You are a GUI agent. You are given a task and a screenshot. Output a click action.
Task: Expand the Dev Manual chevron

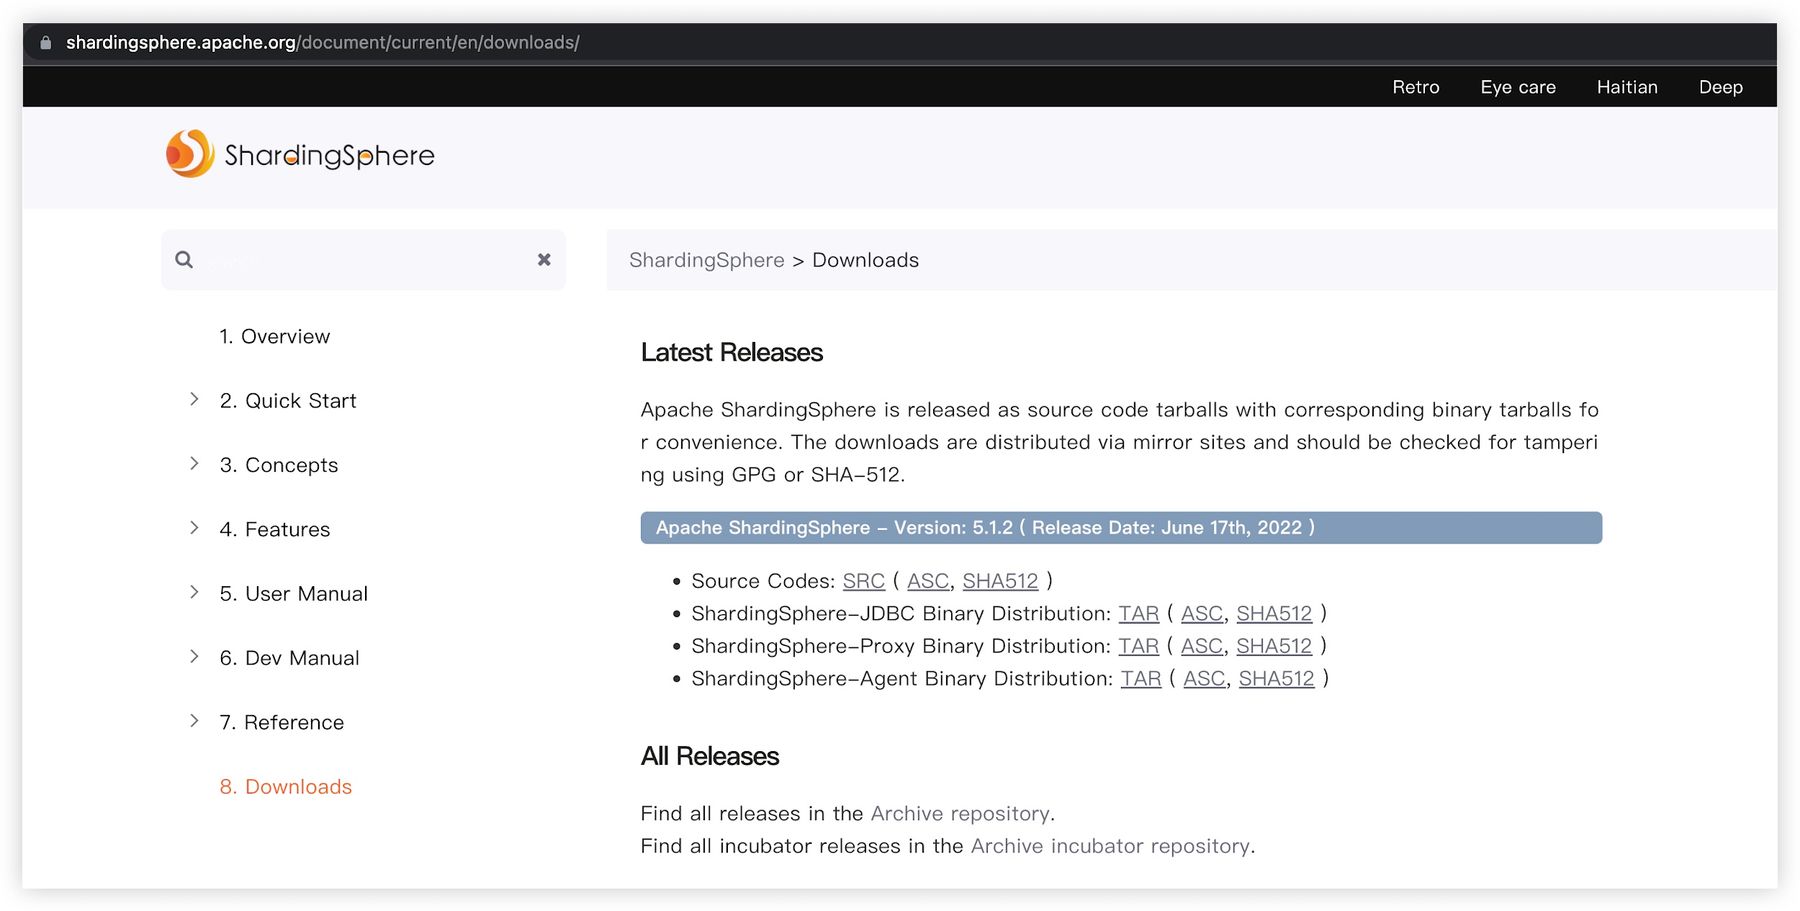(x=194, y=657)
